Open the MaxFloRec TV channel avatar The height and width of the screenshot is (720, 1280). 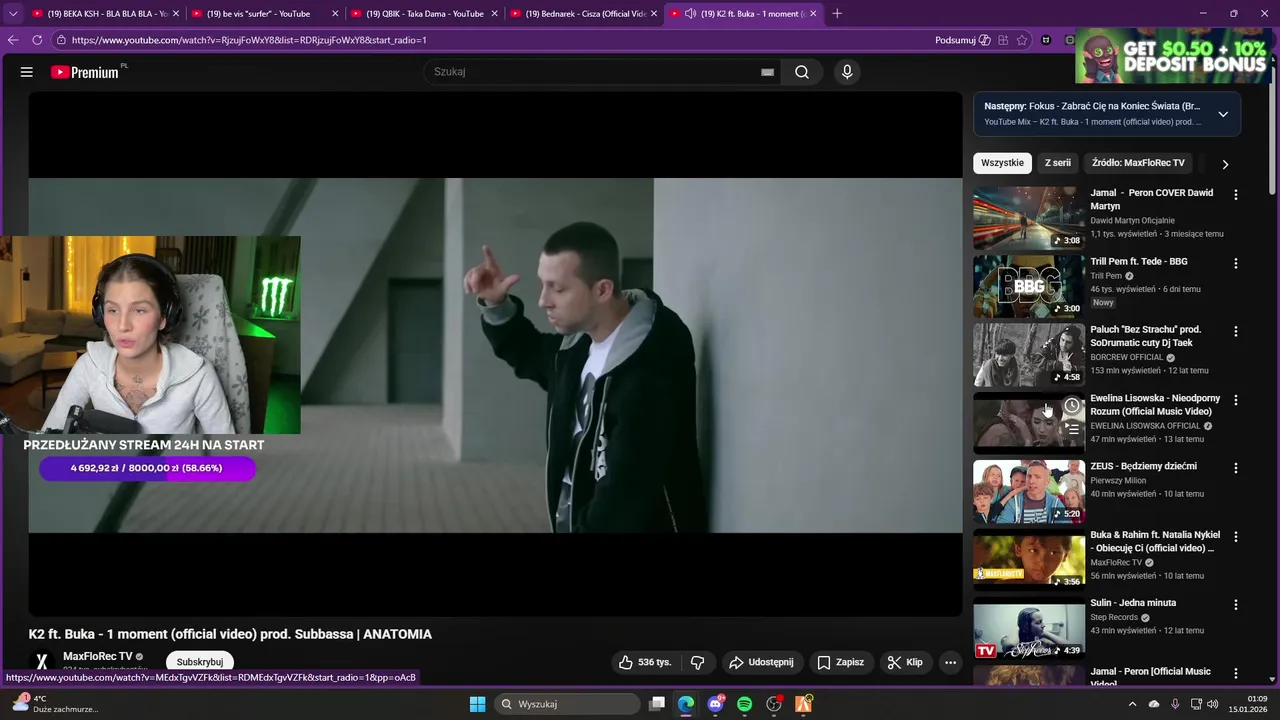pyautogui.click(x=42, y=661)
